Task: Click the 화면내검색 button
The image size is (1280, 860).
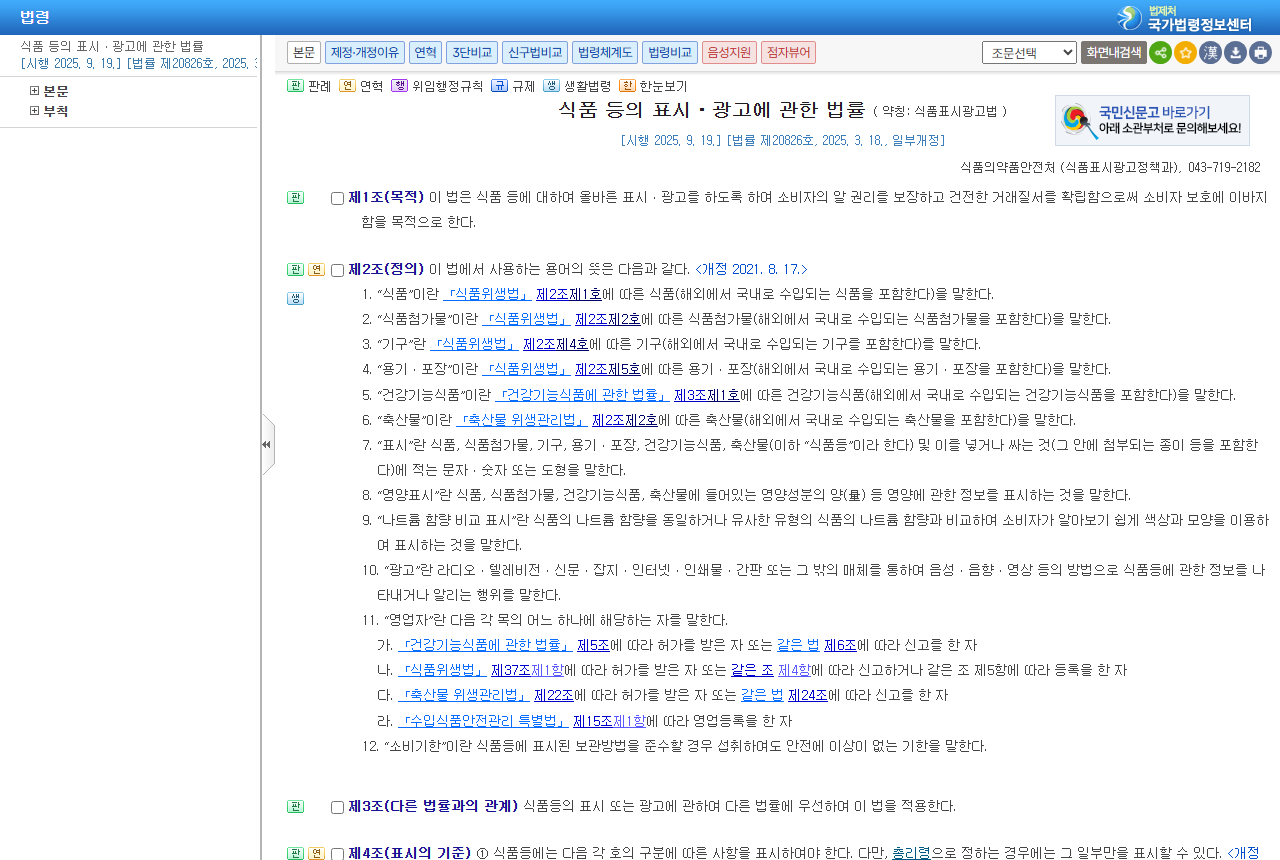Action: coord(1113,52)
